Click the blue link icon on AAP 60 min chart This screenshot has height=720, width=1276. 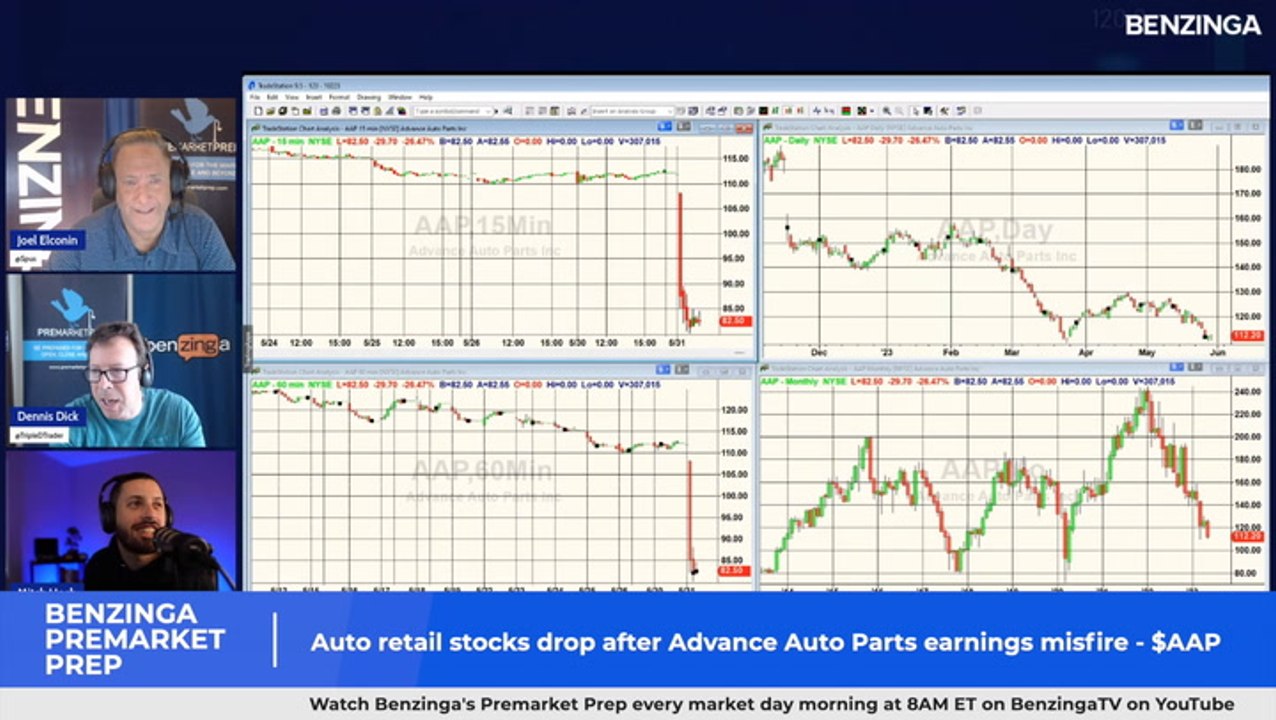coord(664,369)
